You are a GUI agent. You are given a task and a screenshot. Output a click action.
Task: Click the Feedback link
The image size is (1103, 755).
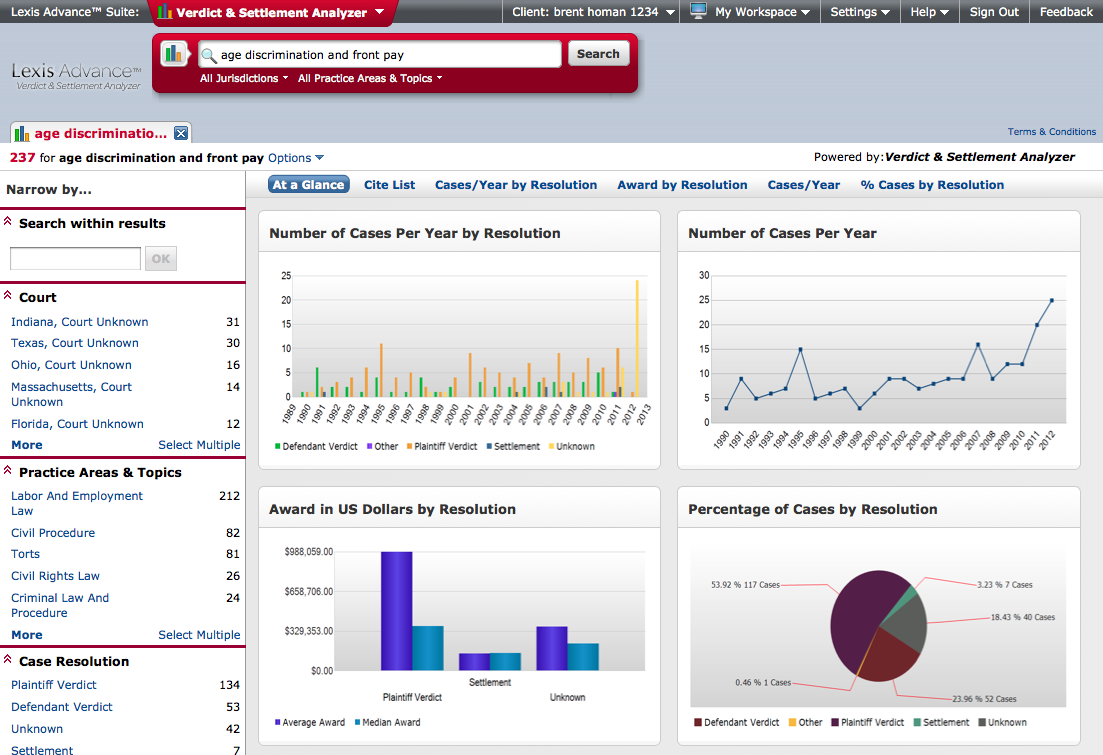pyautogui.click(x=1066, y=12)
